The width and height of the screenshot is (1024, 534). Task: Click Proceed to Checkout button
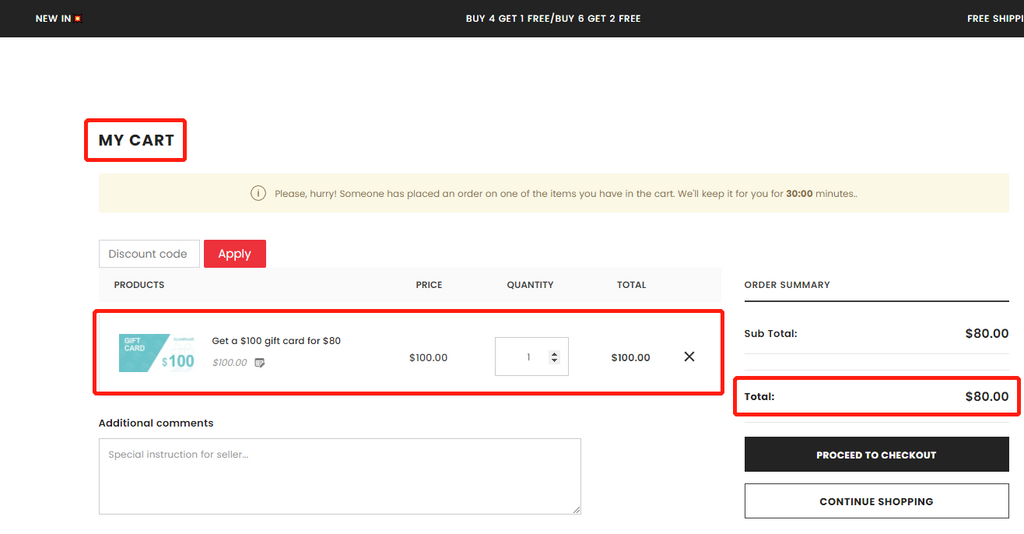pos(876,455)
